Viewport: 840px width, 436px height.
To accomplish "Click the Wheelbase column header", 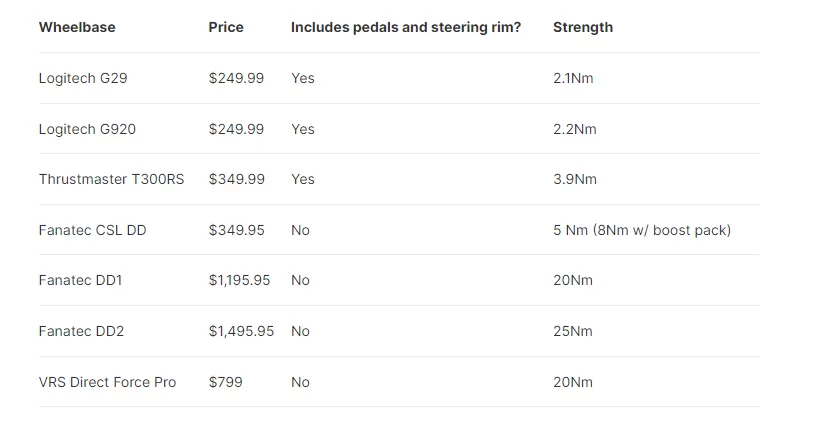I will coord(77,27).
